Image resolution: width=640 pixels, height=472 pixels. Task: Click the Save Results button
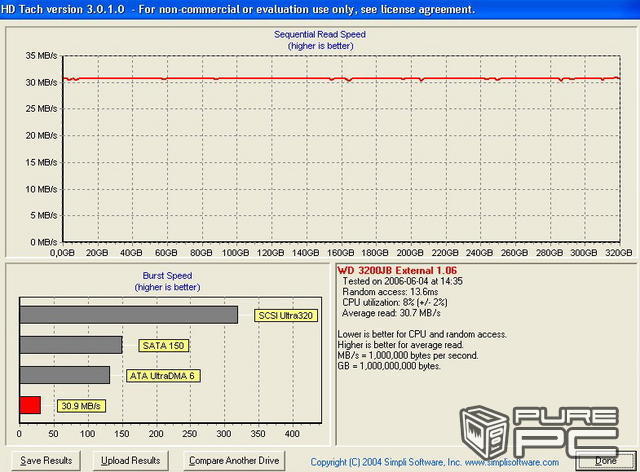pyautogui.click(x=46, y=461)
